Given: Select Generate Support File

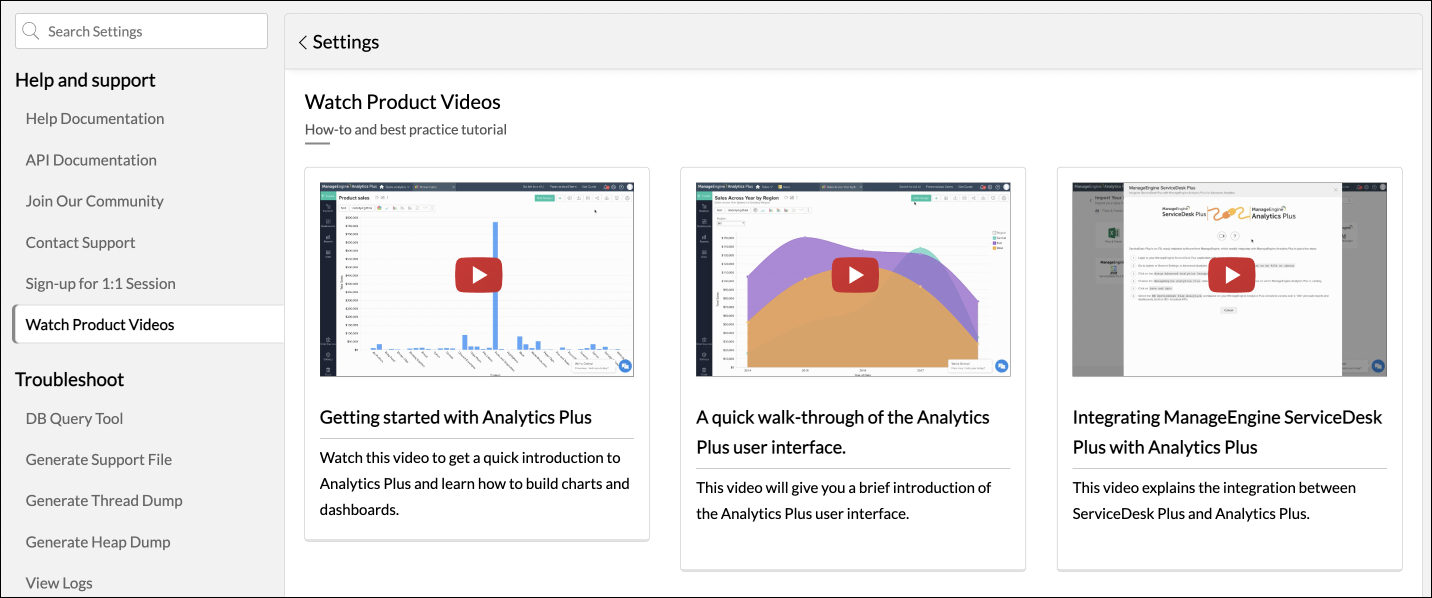Looking at the screenshot, I should coord(99,459).
